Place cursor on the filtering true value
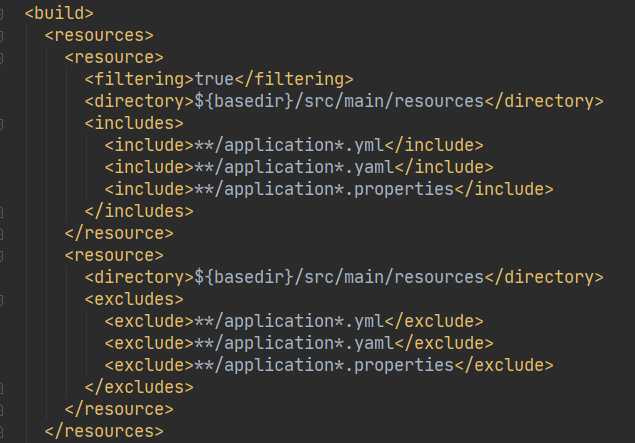 click(x=214, y=79)
